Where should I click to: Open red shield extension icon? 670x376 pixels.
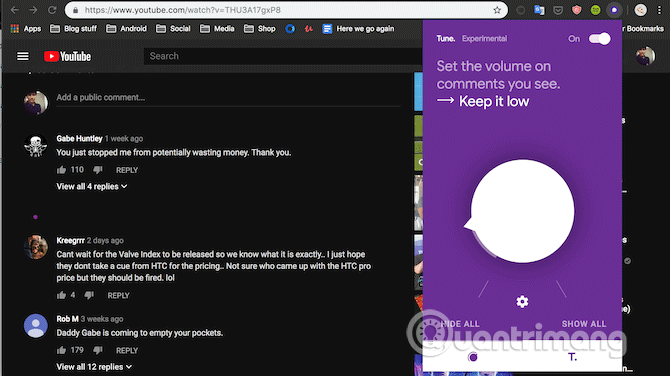pos(576,10)
